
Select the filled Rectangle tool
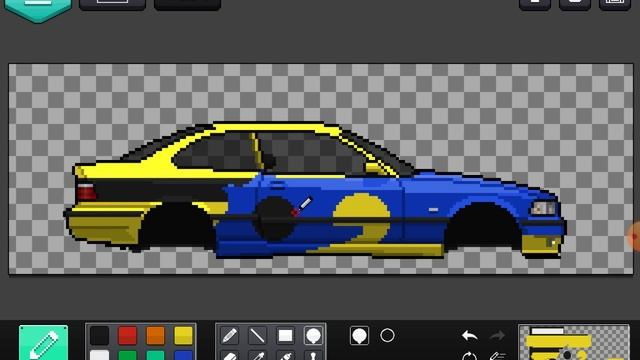285,336
